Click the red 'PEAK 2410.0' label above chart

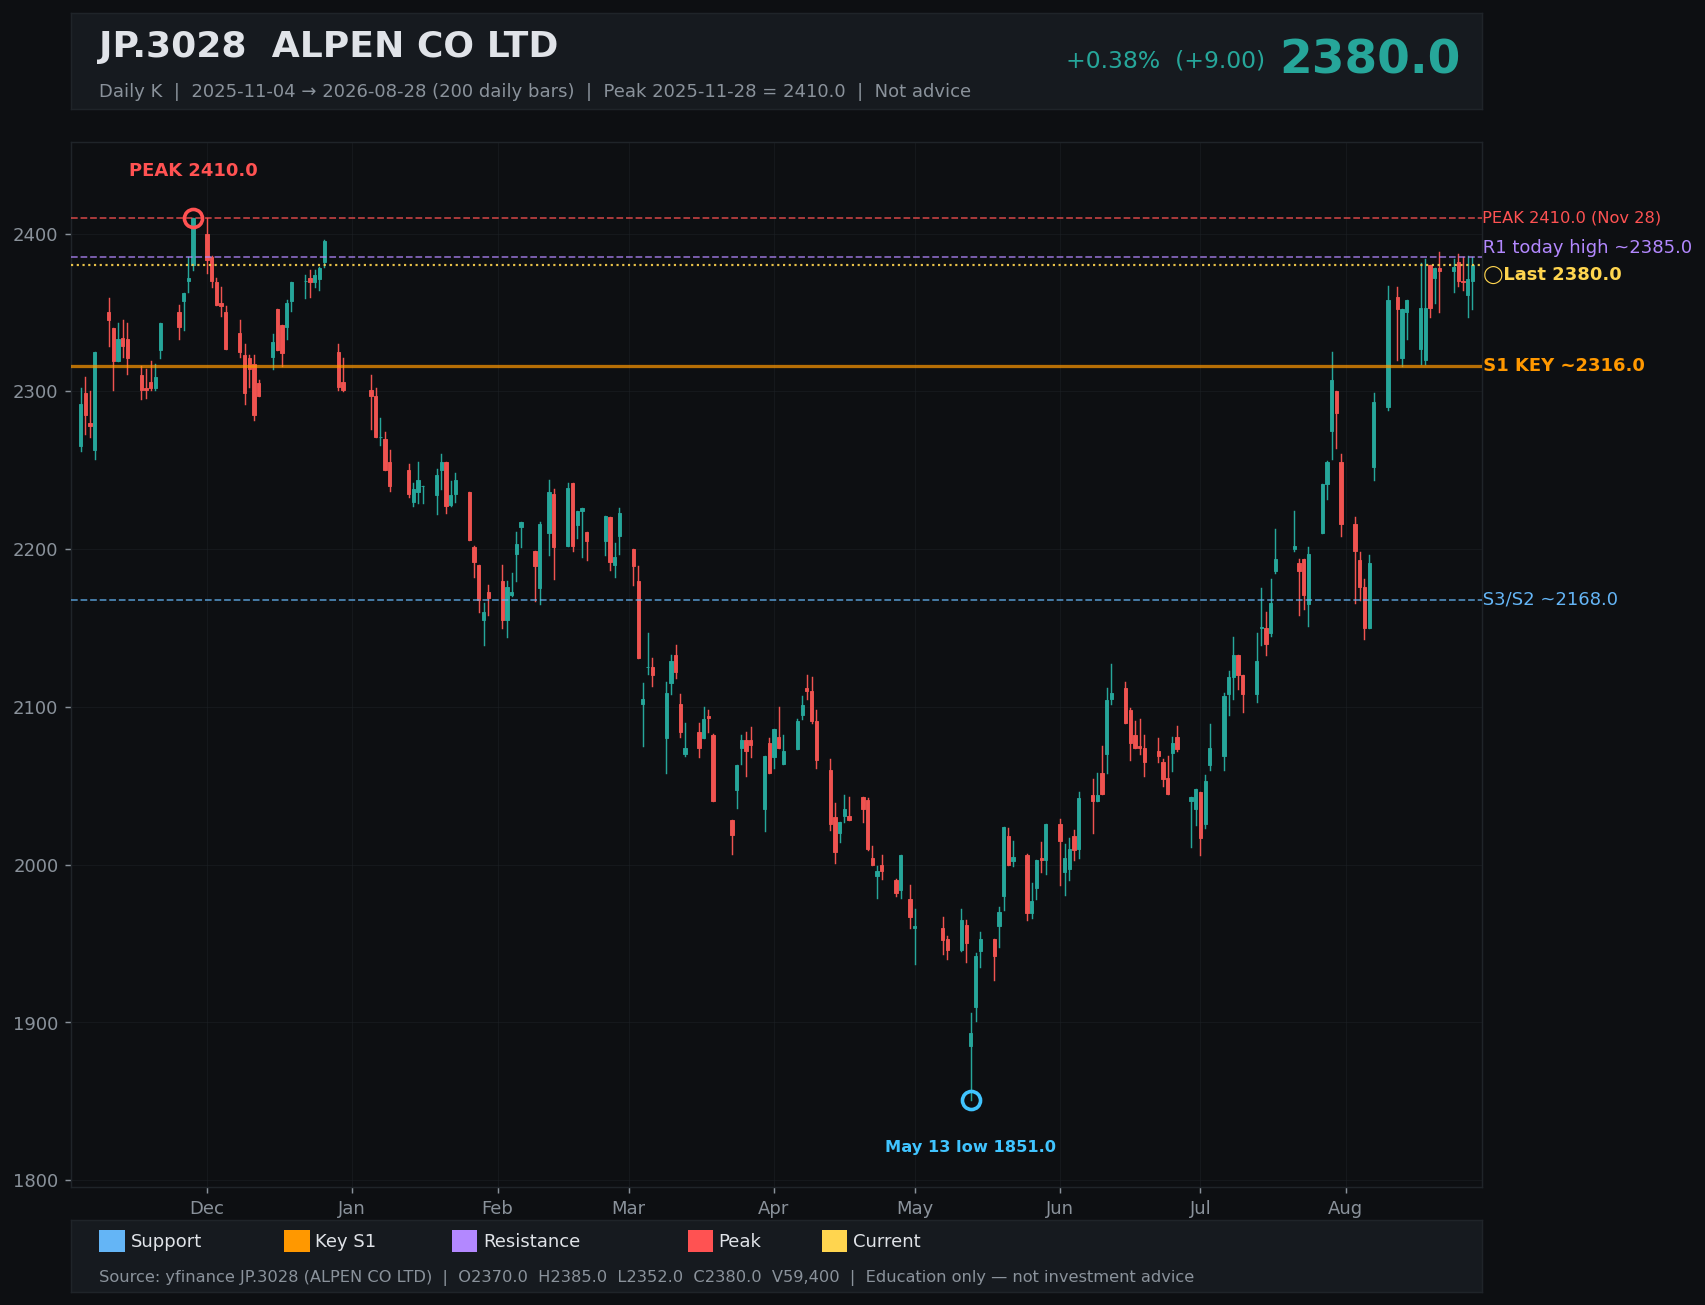(193, 170)
